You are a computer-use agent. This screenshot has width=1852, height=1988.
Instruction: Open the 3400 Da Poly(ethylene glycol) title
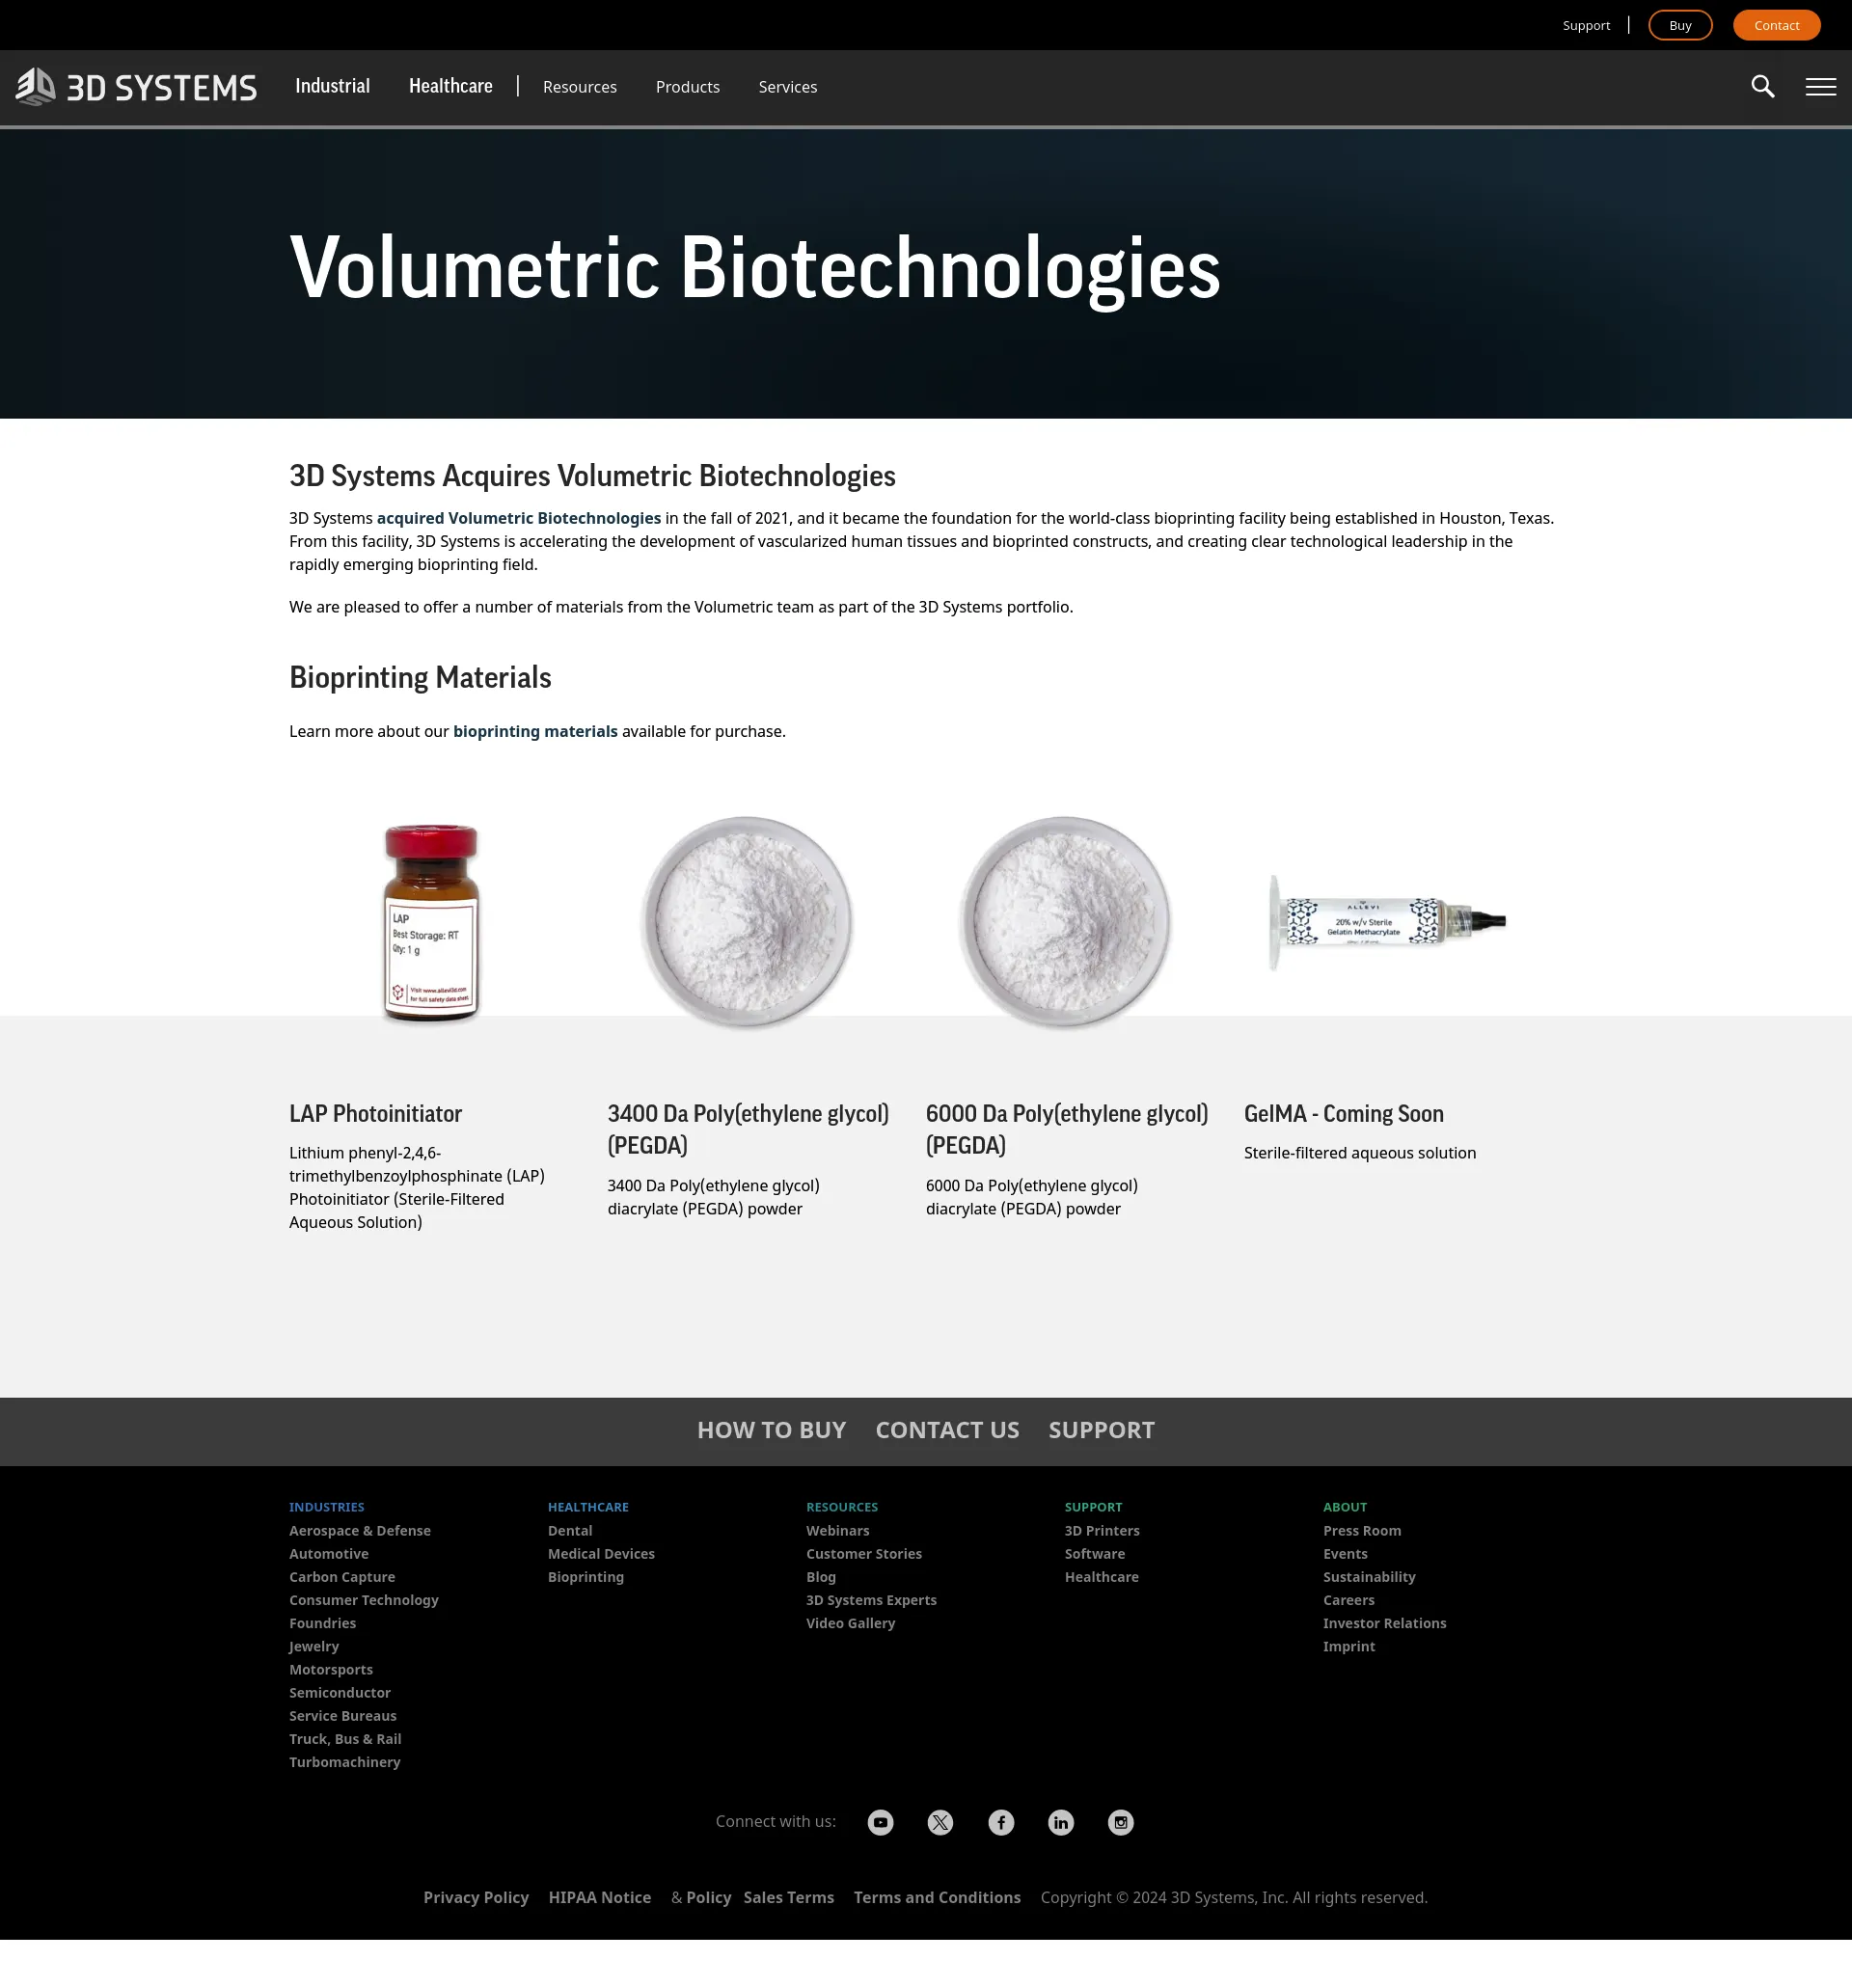click(748, 1129)
